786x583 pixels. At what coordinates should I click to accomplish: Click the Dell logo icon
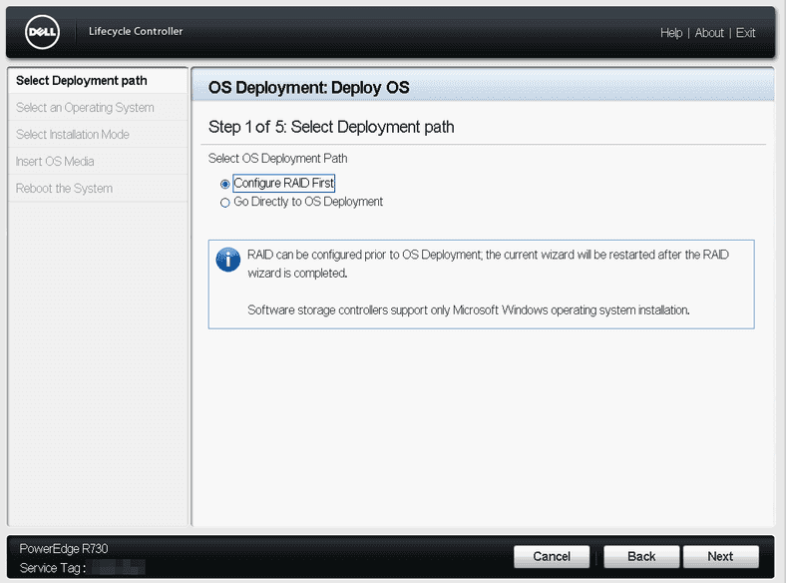click(43, 32)
